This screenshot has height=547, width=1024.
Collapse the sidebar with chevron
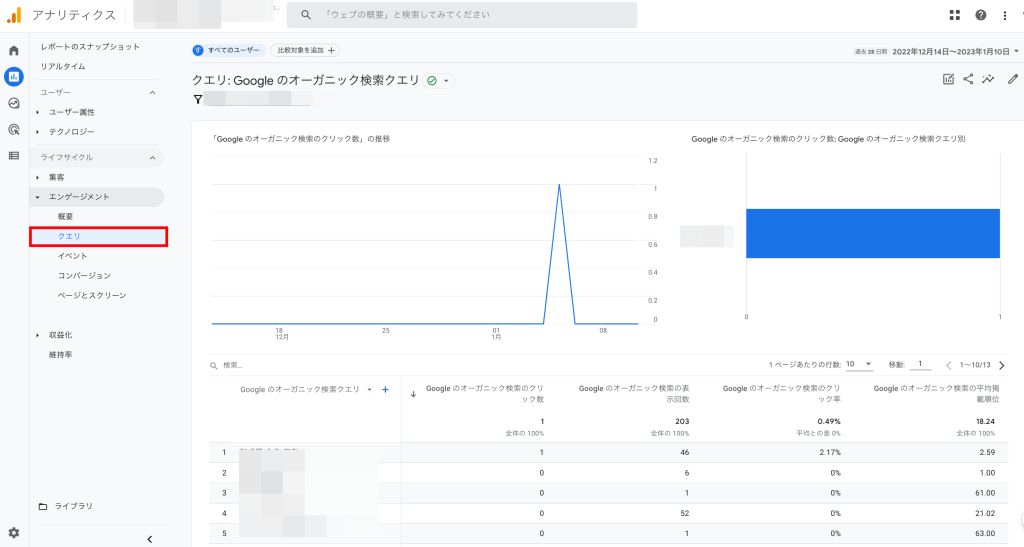(x=150, y=539)
